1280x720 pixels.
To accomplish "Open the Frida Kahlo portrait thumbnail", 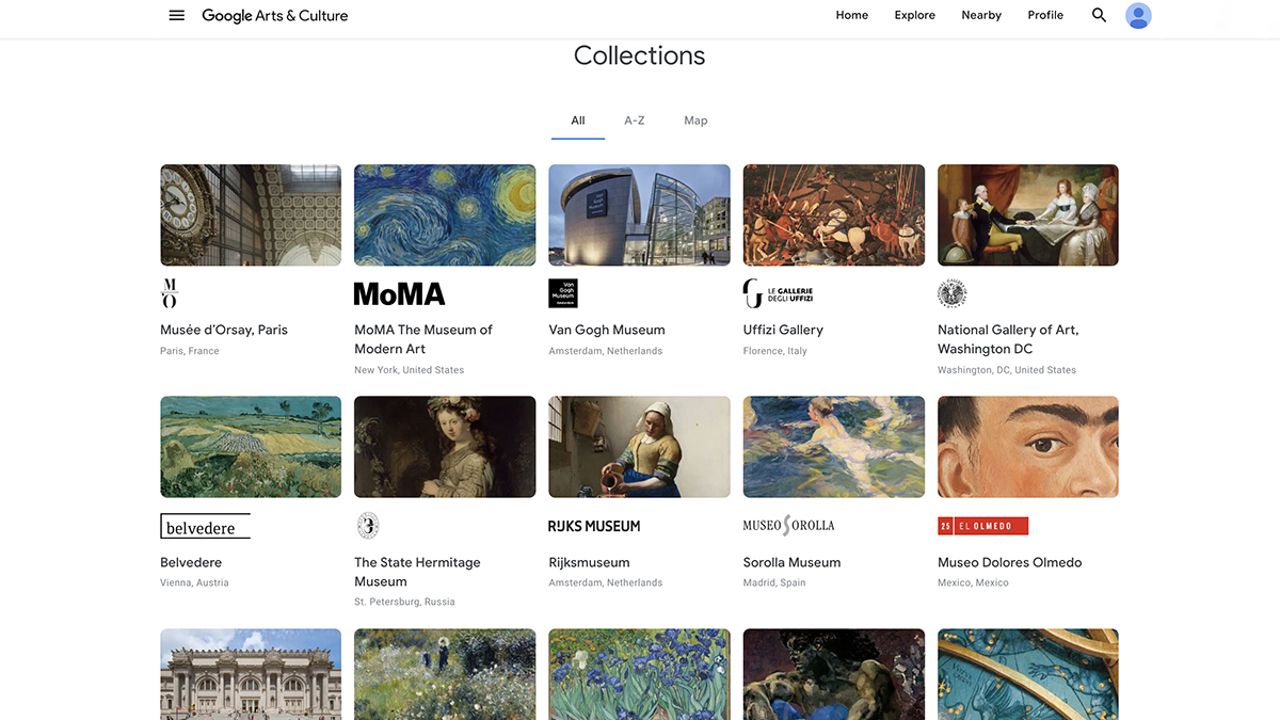I will (1028, 447).
